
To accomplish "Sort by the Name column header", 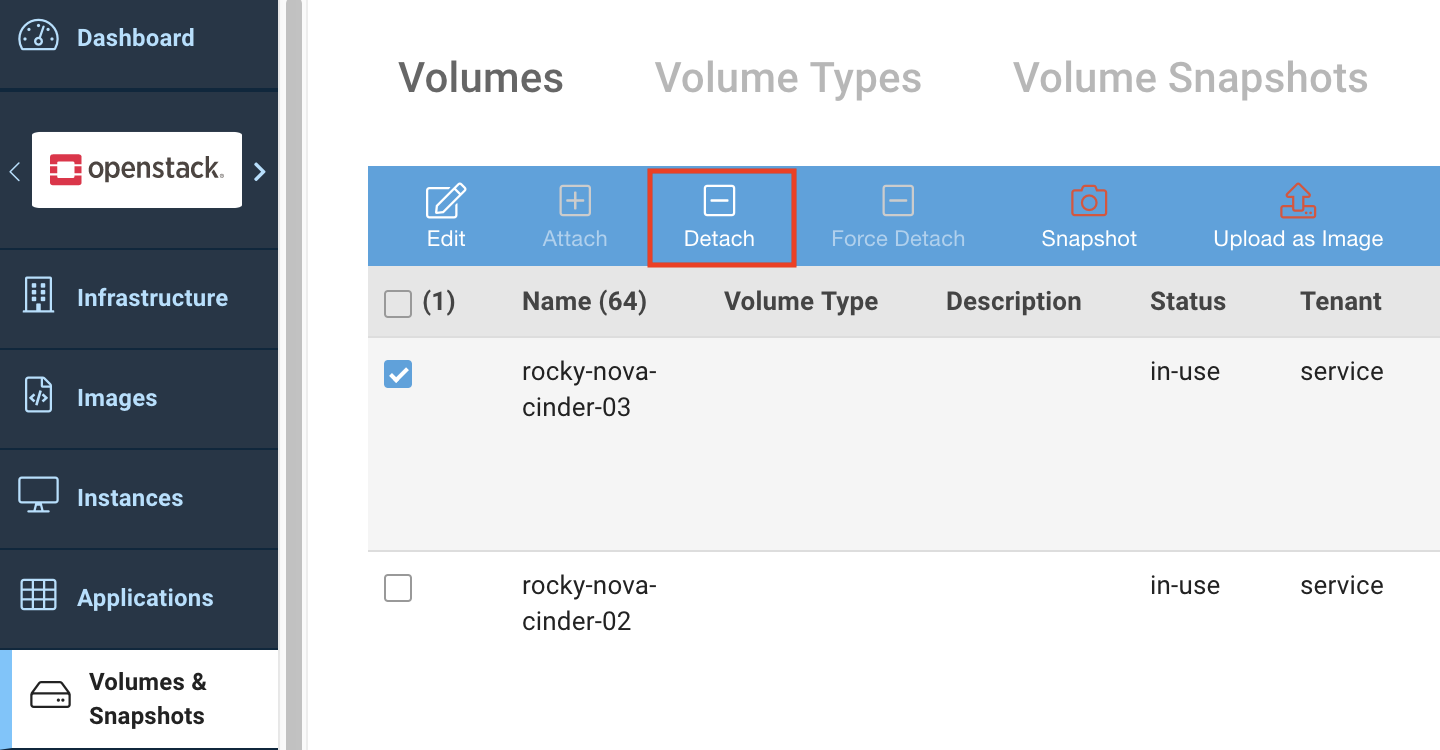I will [584, 302].
